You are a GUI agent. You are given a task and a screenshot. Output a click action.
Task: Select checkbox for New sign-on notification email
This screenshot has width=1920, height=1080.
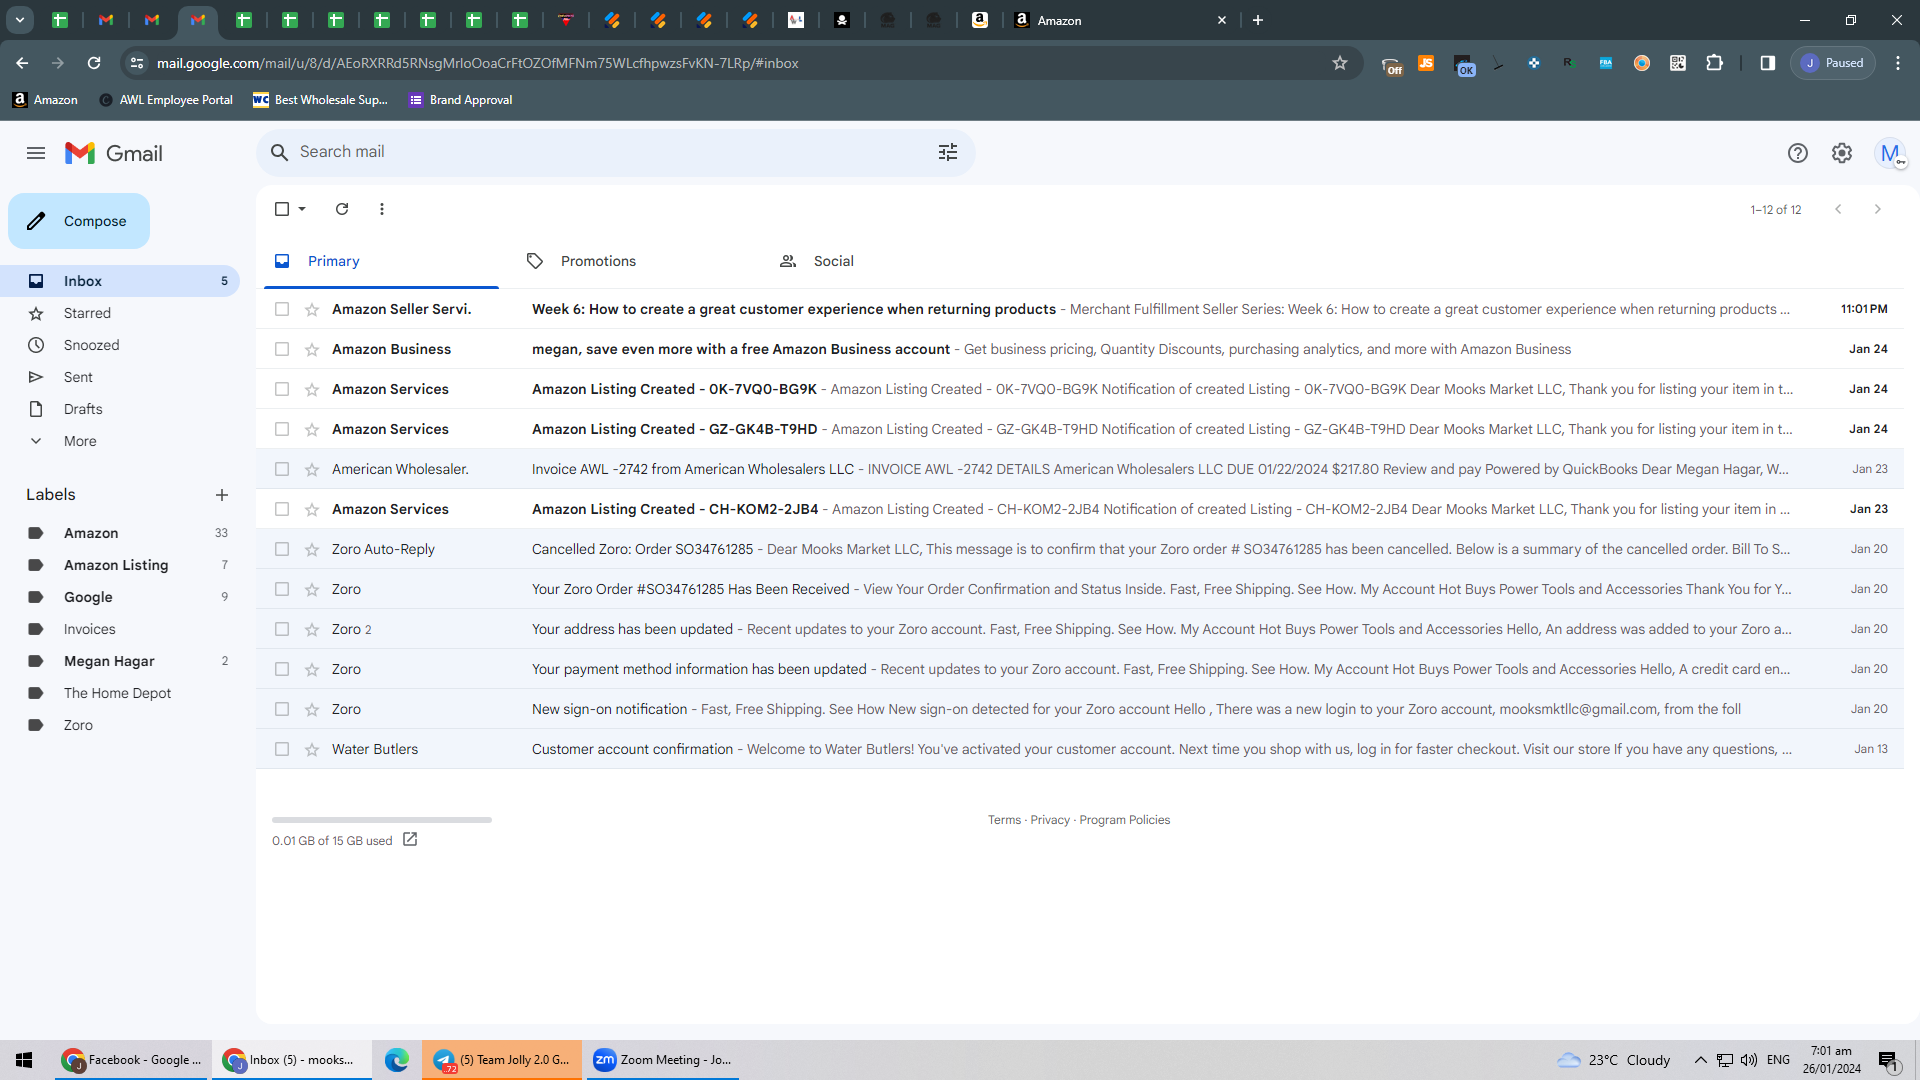click(x=282, y=709)
